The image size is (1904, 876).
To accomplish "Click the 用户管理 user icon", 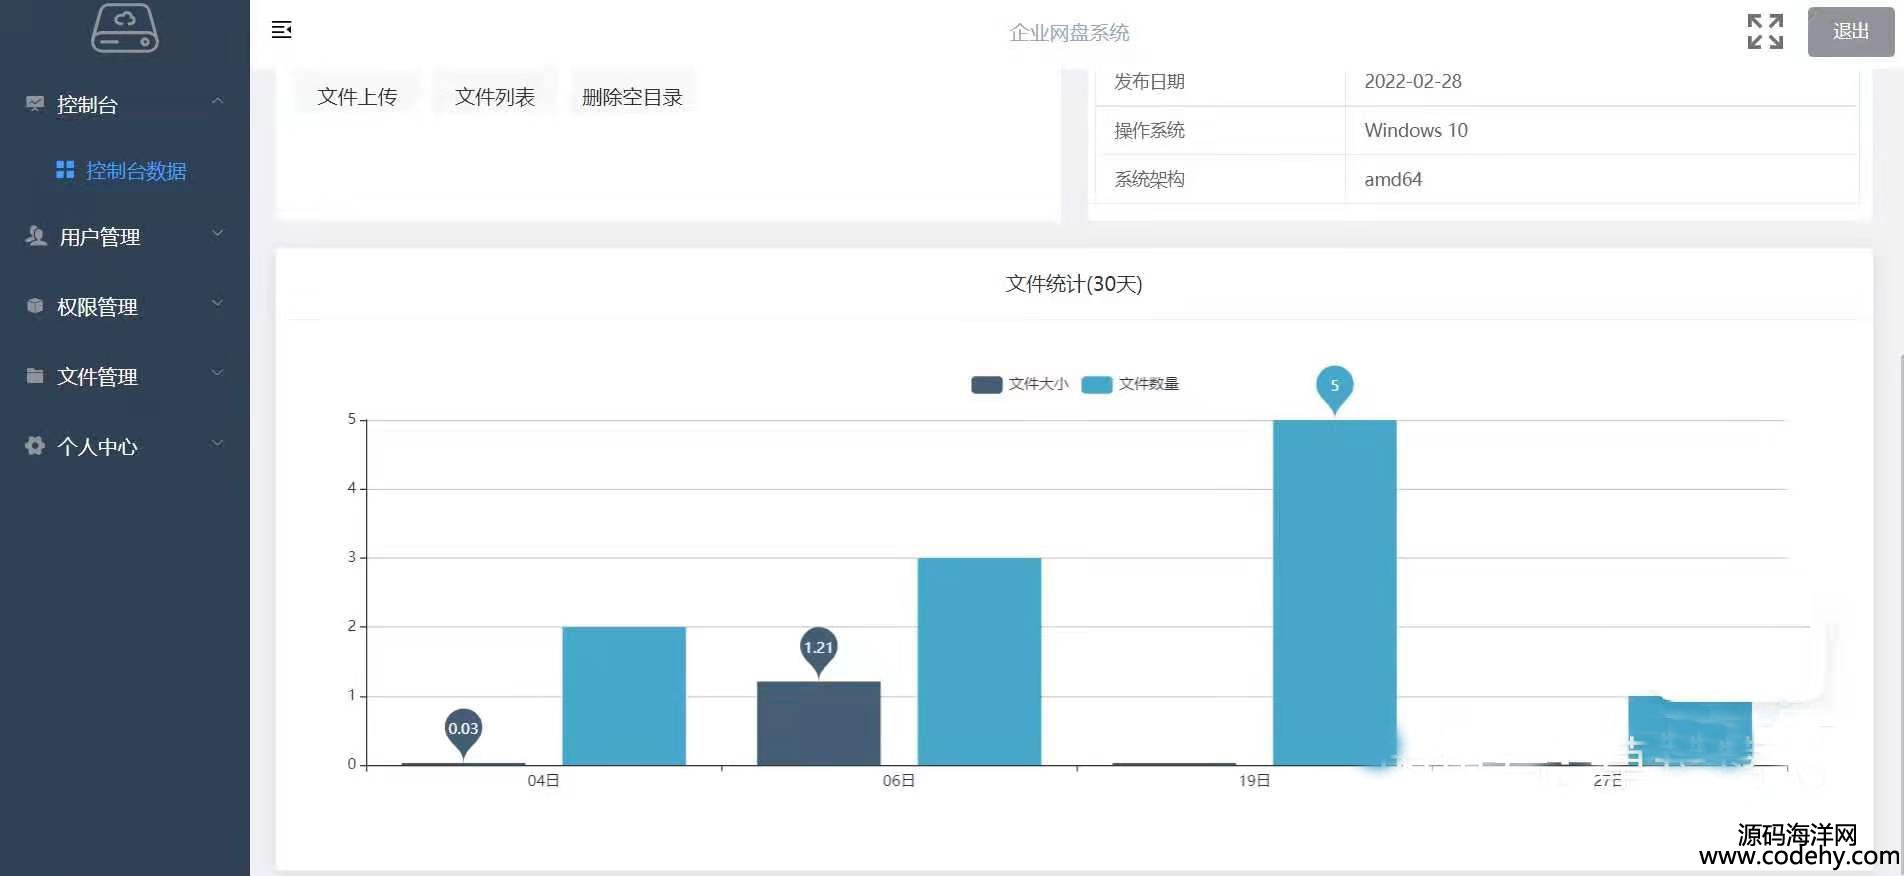I will pos(36,236).
